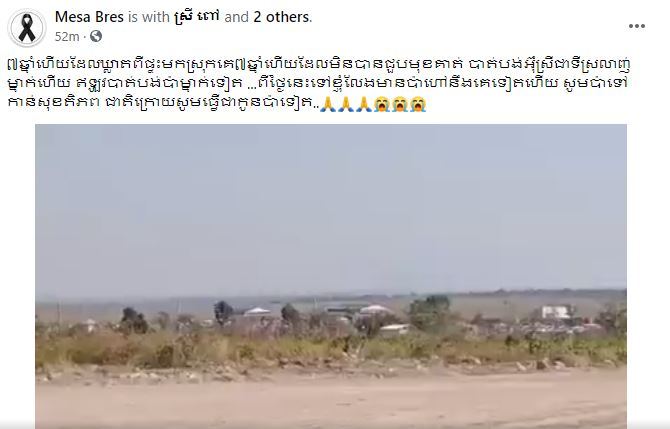Image resolution: width=670 pixels, height=429 pixels.
Task: Open the three-dot post options menu
Action: (637, 26)
